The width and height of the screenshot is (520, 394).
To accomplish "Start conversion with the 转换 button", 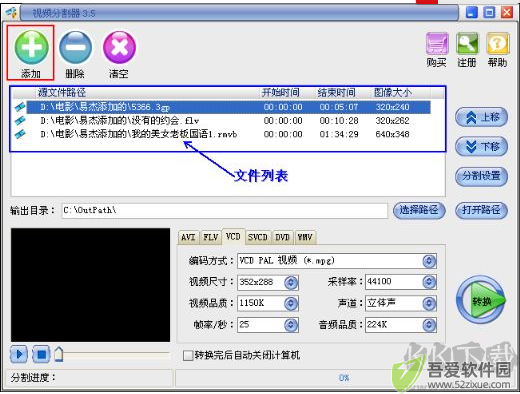I will coord(481,300).
